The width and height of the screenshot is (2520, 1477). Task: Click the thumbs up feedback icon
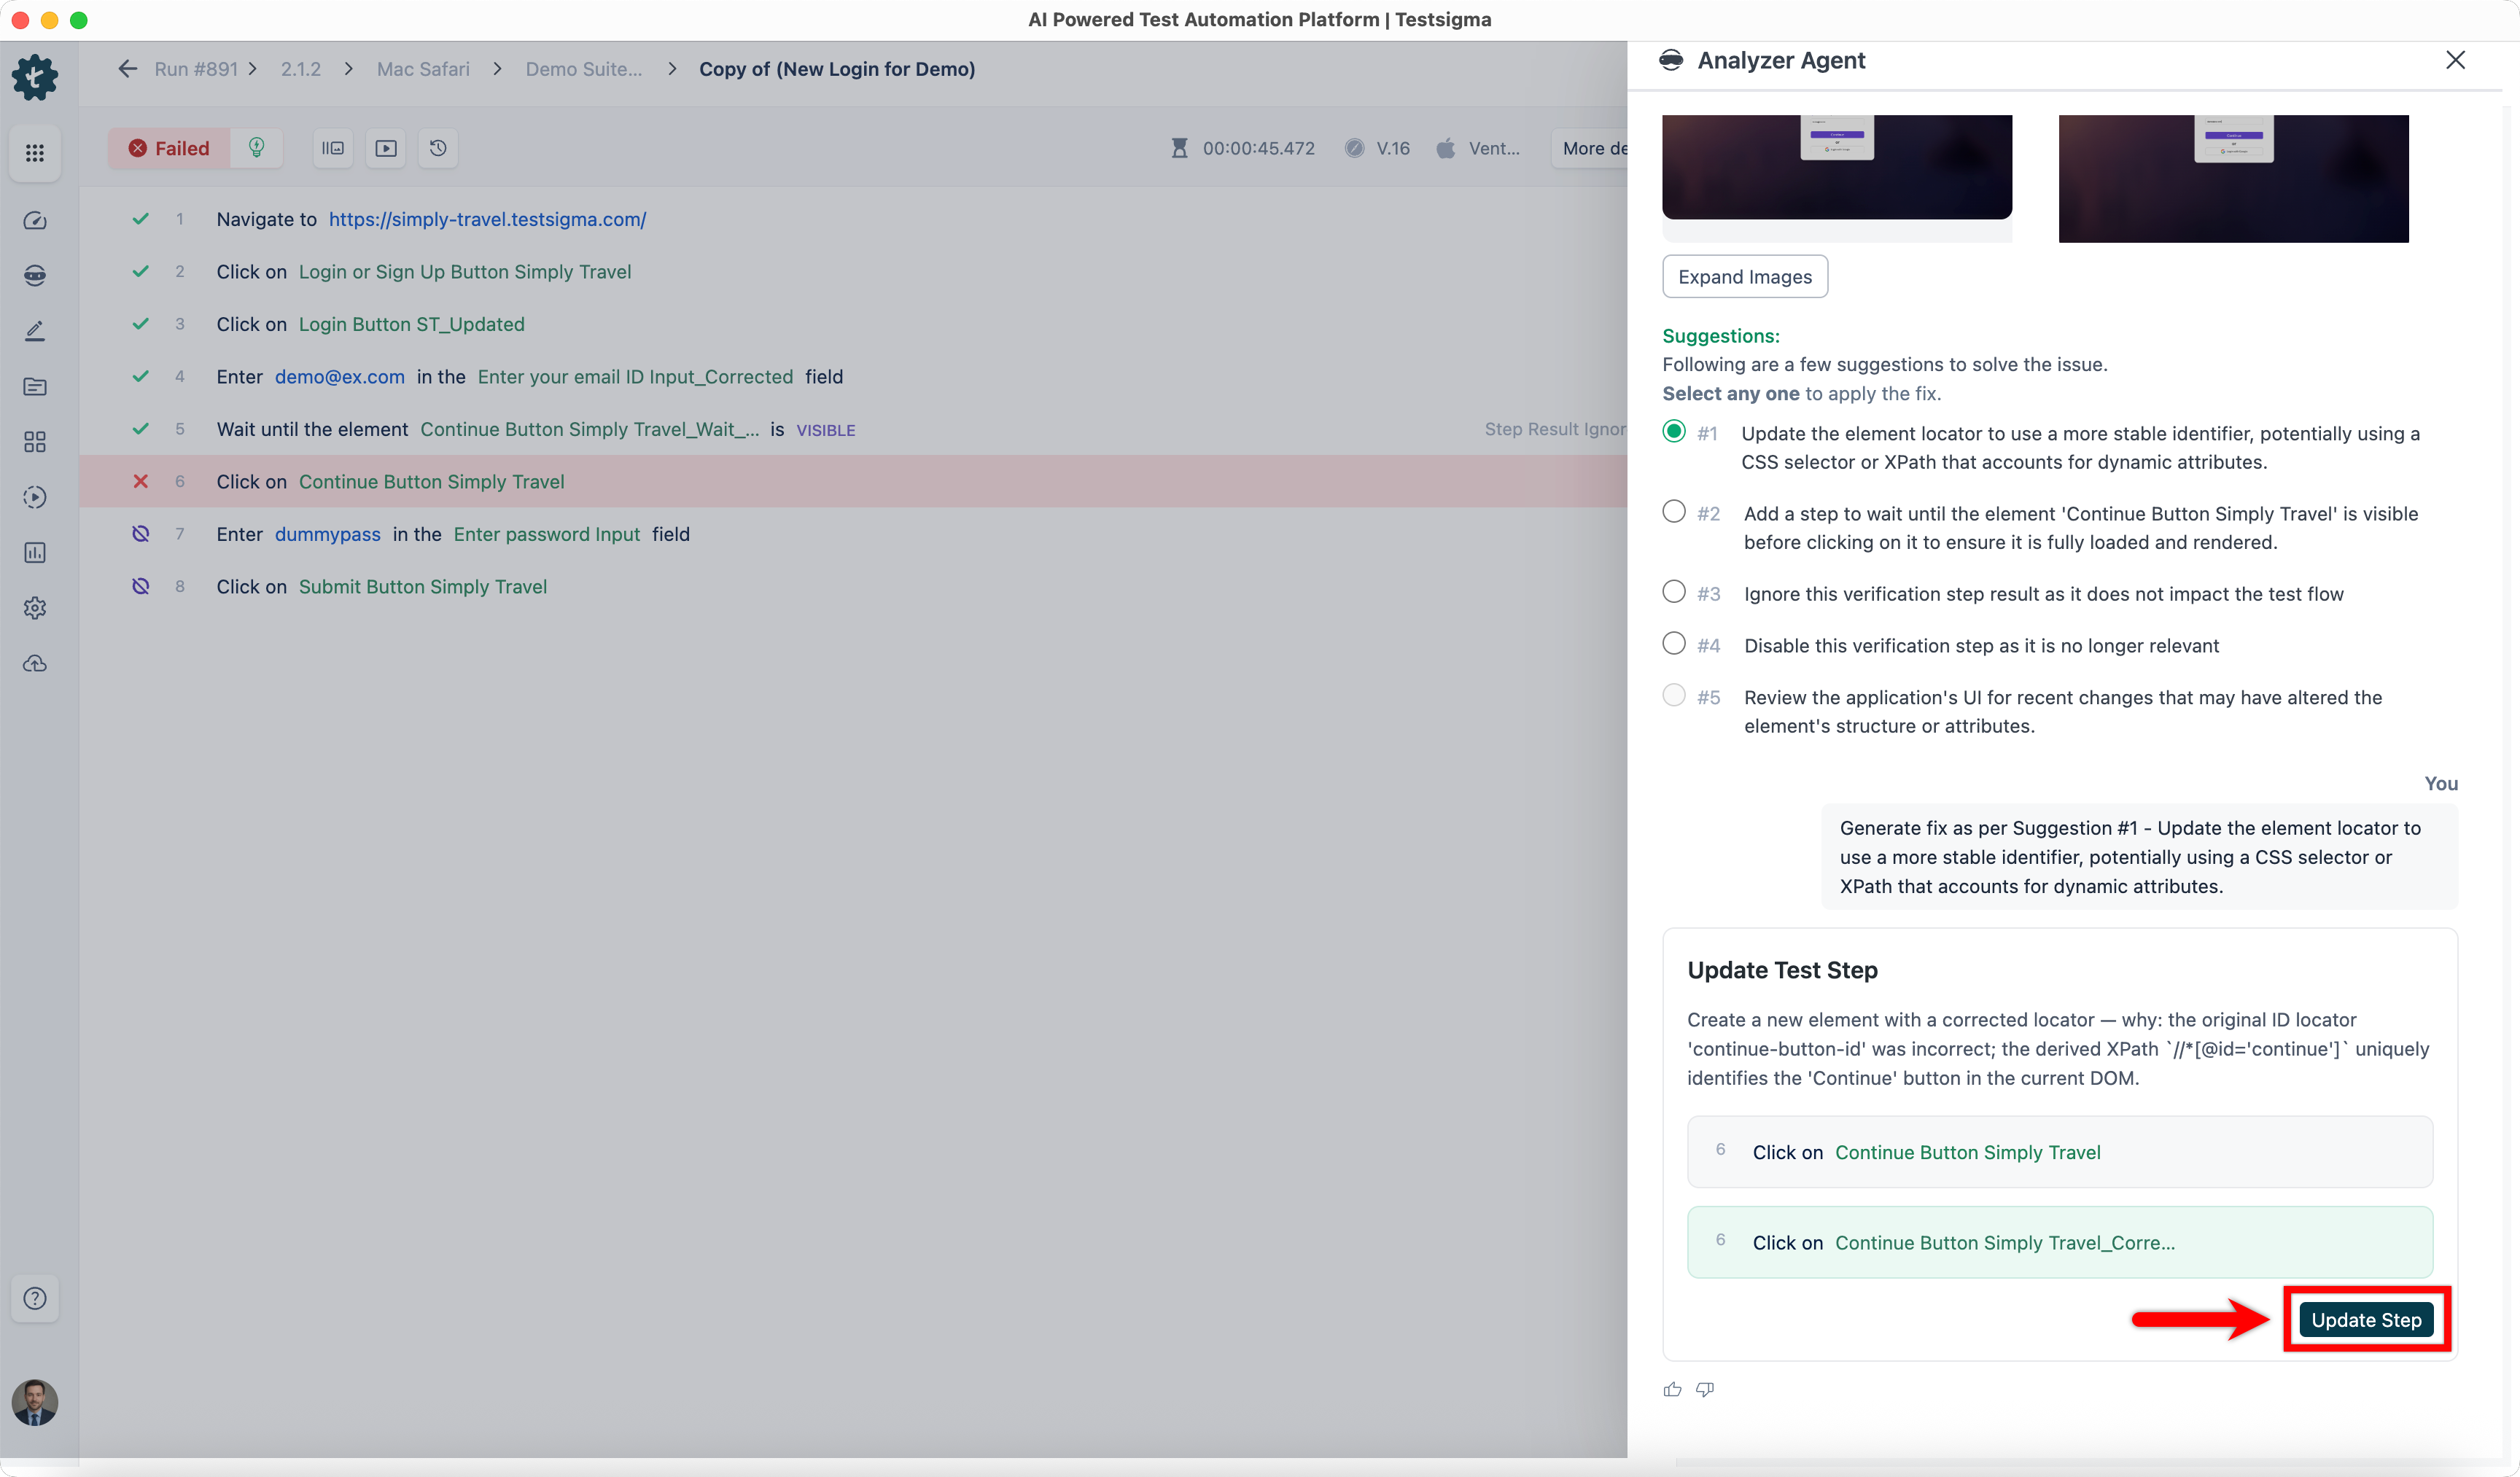click(x=1672, y=1389)
